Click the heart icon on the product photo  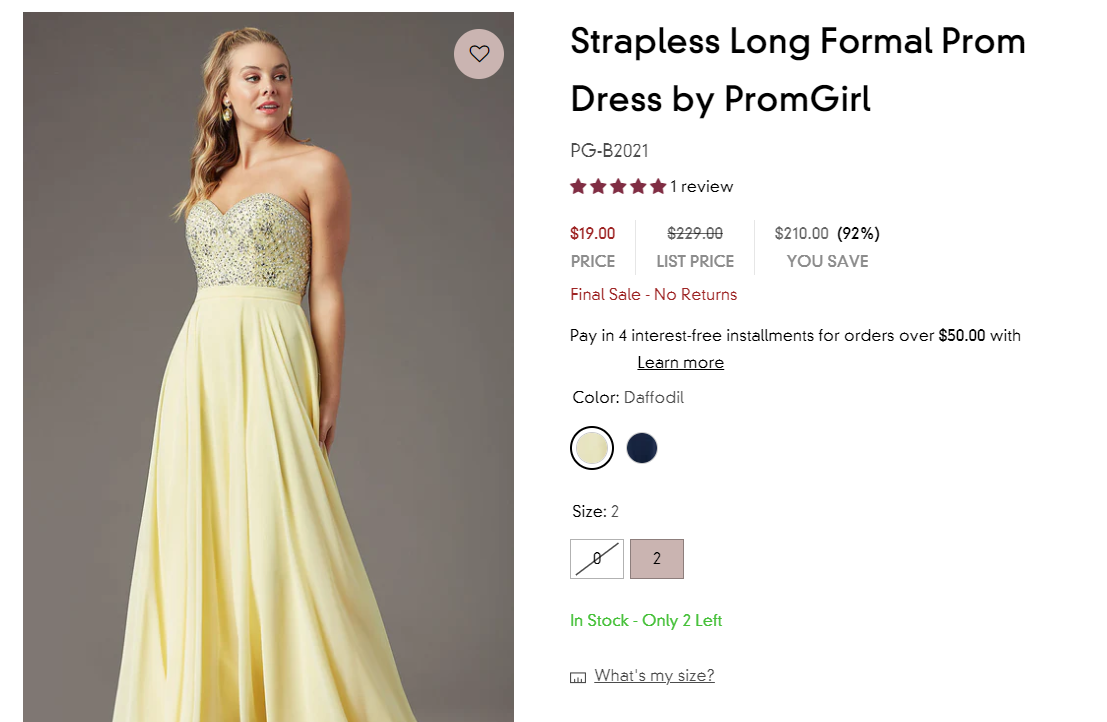(479, 54)
